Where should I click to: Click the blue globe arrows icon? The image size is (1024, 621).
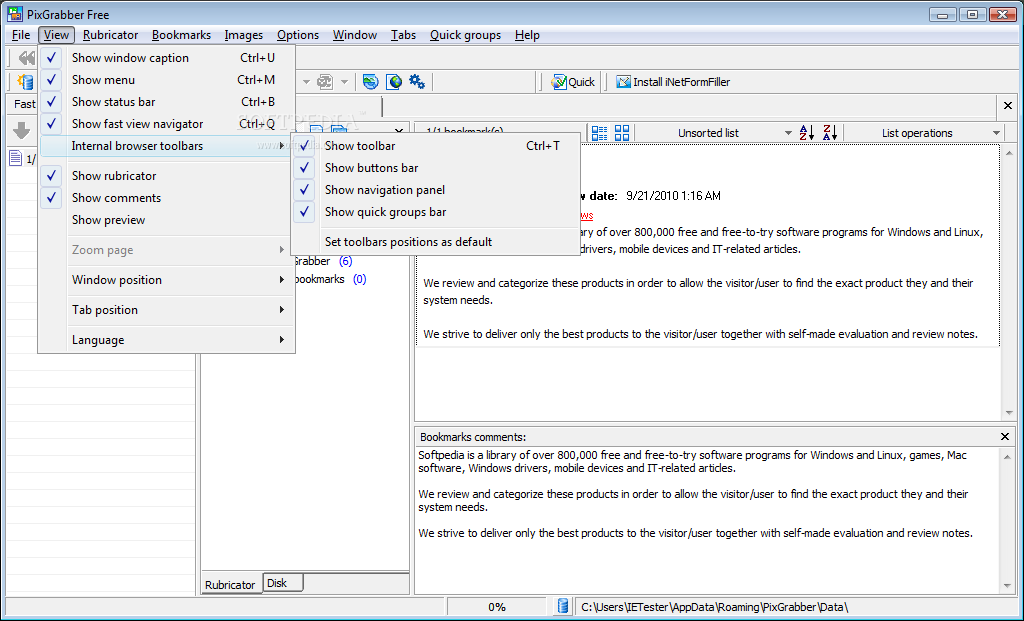tap(370, 82)
